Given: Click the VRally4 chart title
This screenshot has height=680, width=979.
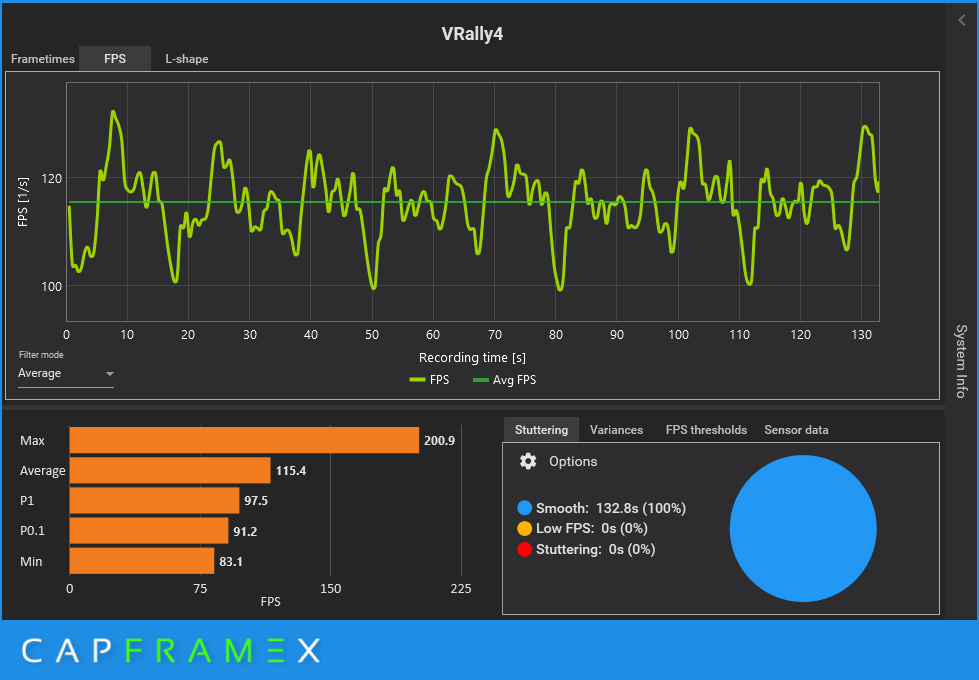Looking at the screenshot, I should 472,34.
